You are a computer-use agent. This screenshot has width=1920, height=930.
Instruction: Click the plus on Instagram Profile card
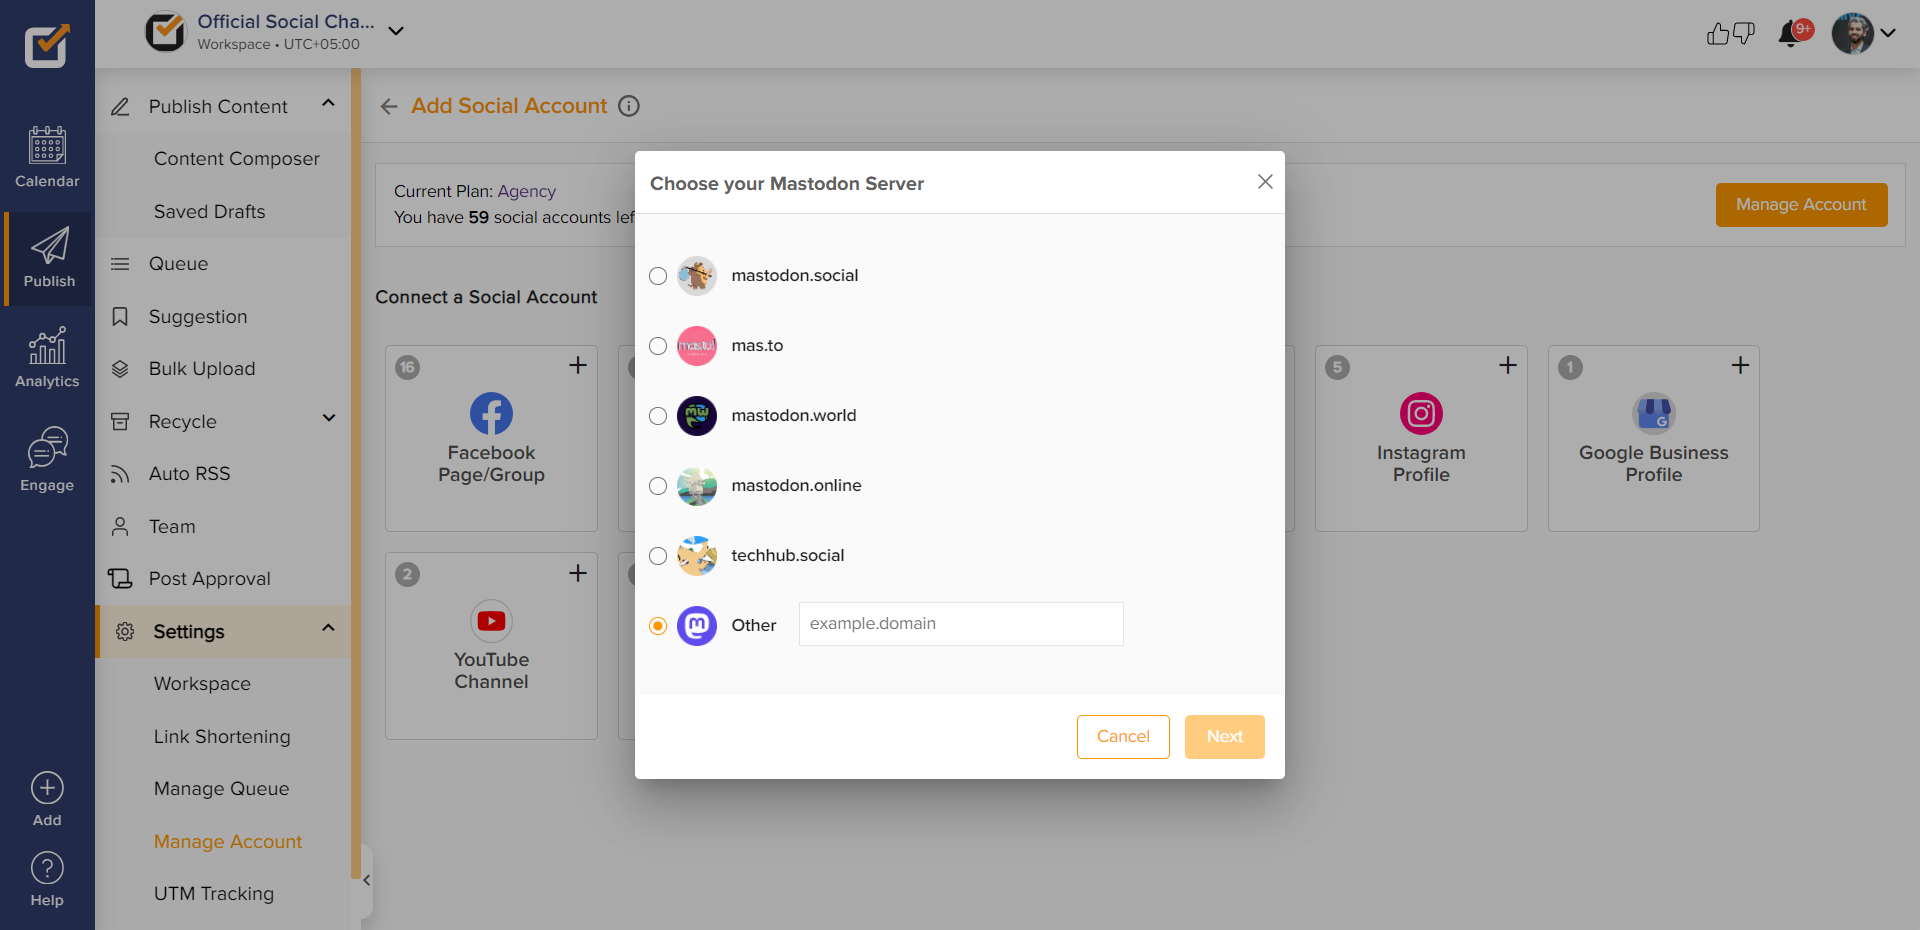point(1508,365)
